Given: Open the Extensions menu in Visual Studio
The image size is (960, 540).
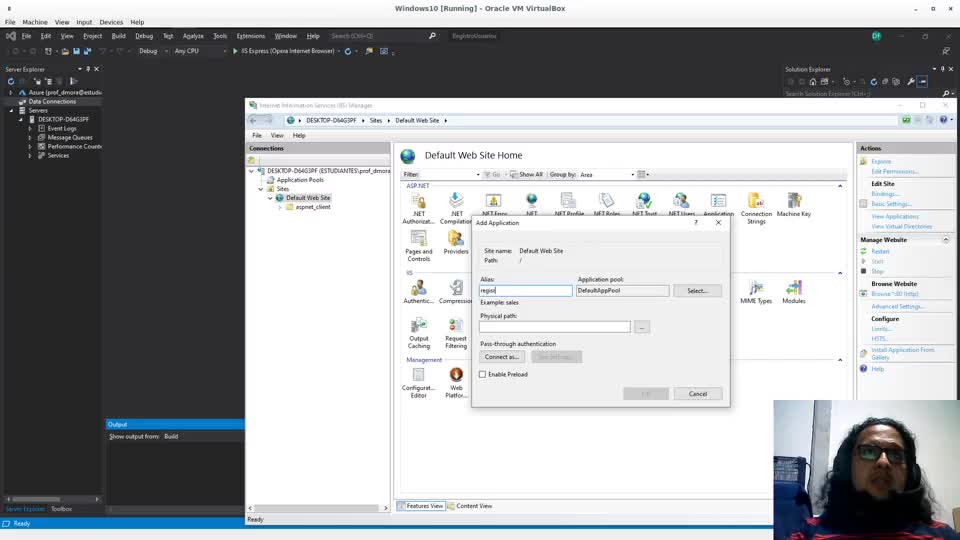Looking at the screenshot, I should click(250, 36).
